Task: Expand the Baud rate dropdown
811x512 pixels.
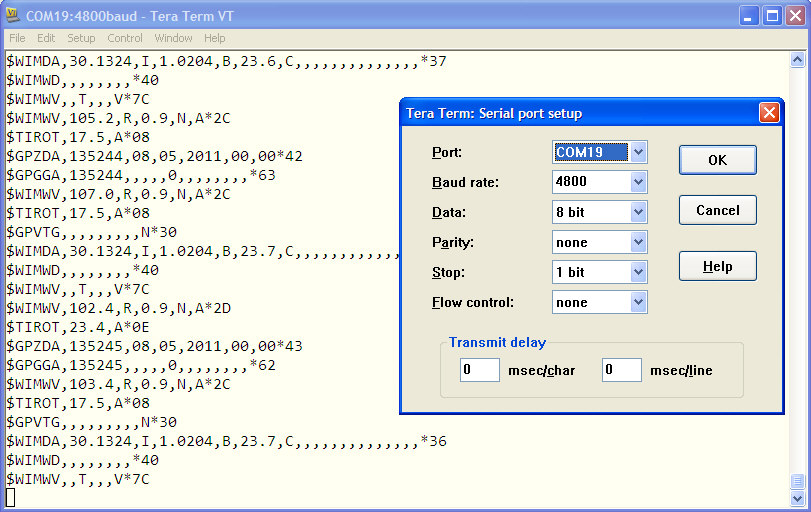Action: point(638,182)
